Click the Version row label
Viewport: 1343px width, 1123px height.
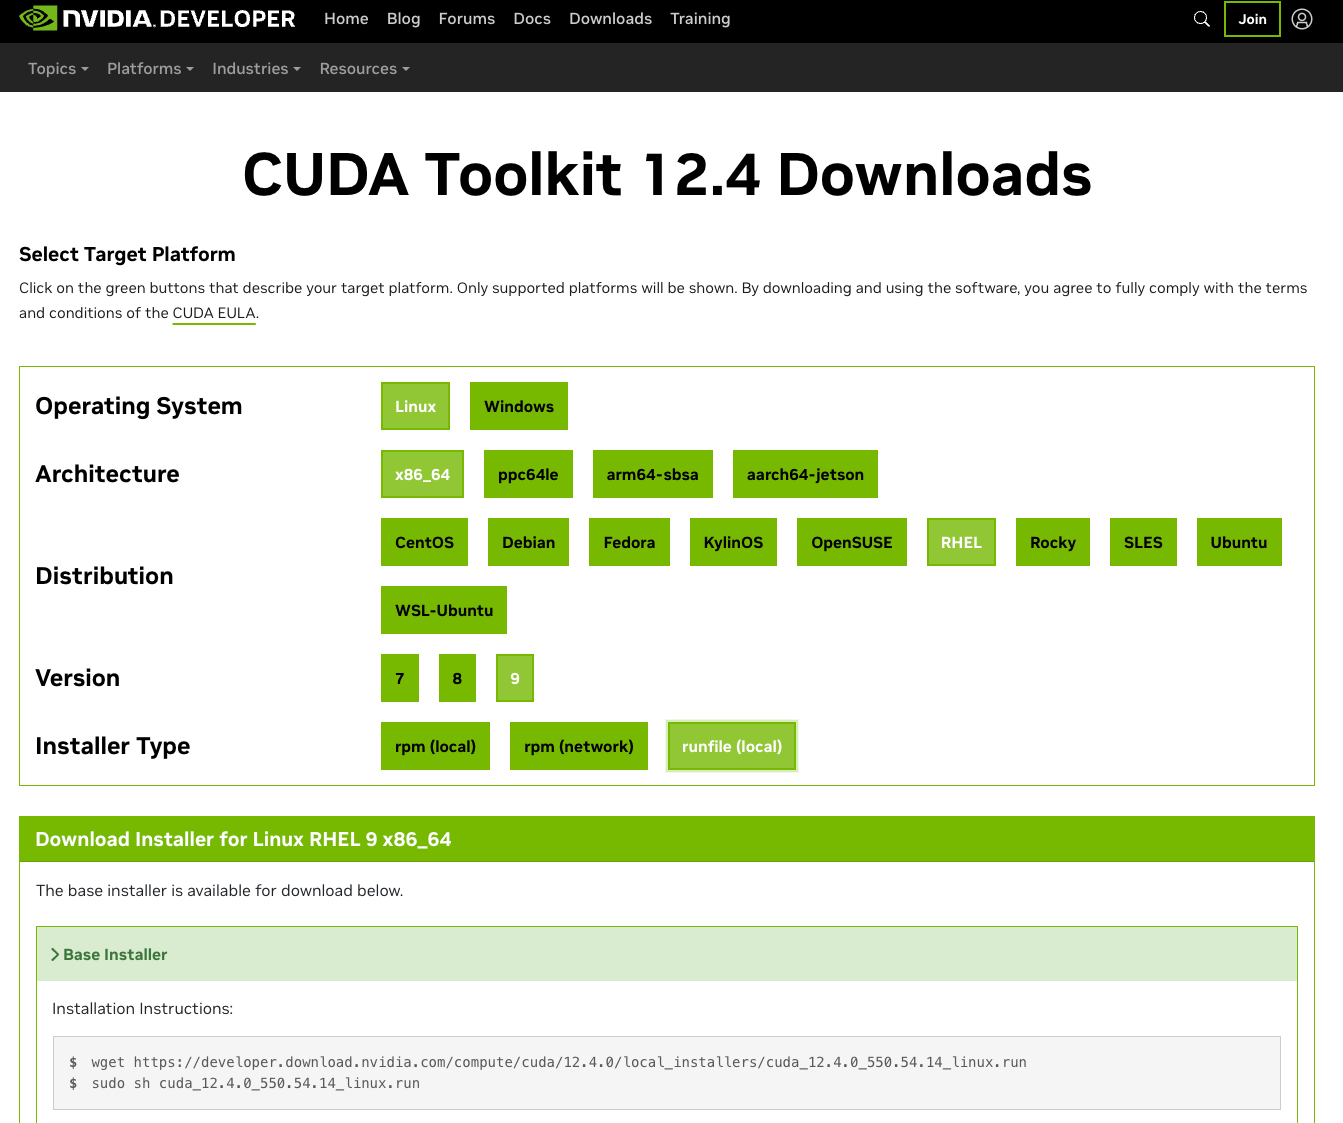(77, 678)
